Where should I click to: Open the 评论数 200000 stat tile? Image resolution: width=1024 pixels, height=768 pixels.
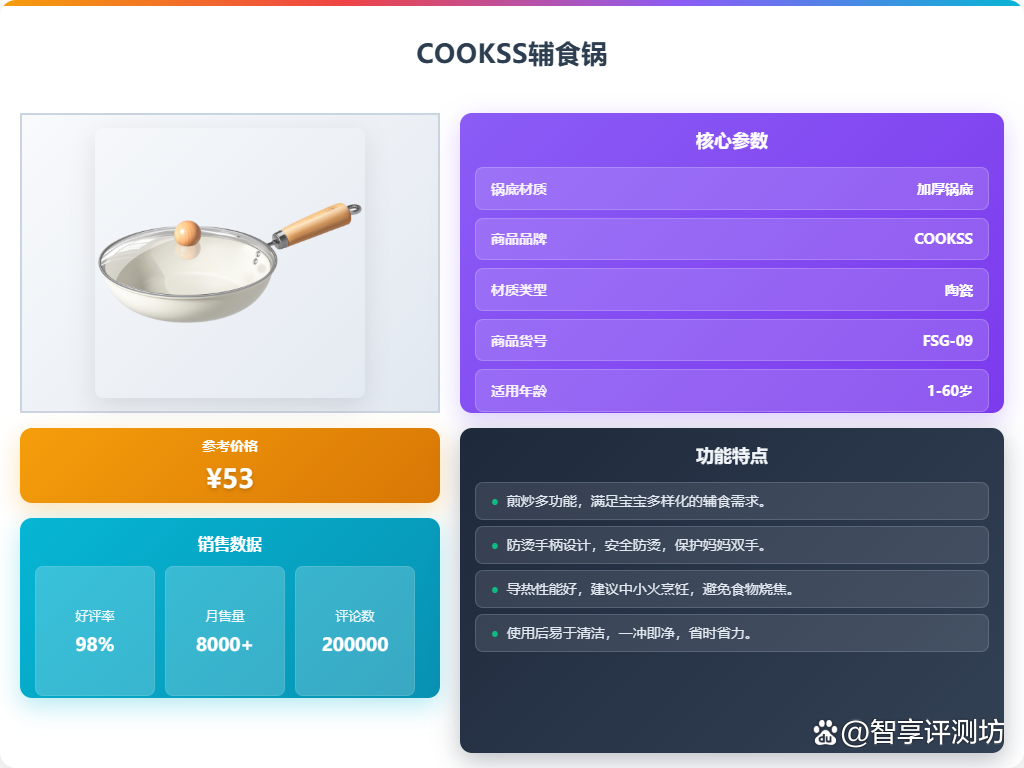pos(355,631)
